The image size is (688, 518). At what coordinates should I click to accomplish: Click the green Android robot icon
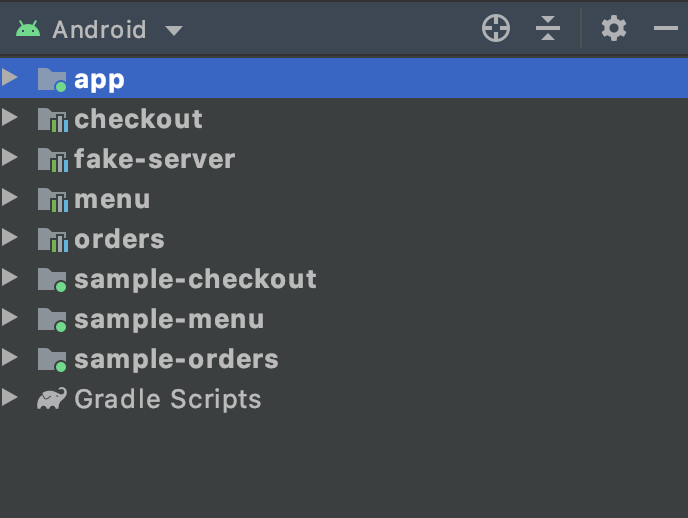pos(28,29)
